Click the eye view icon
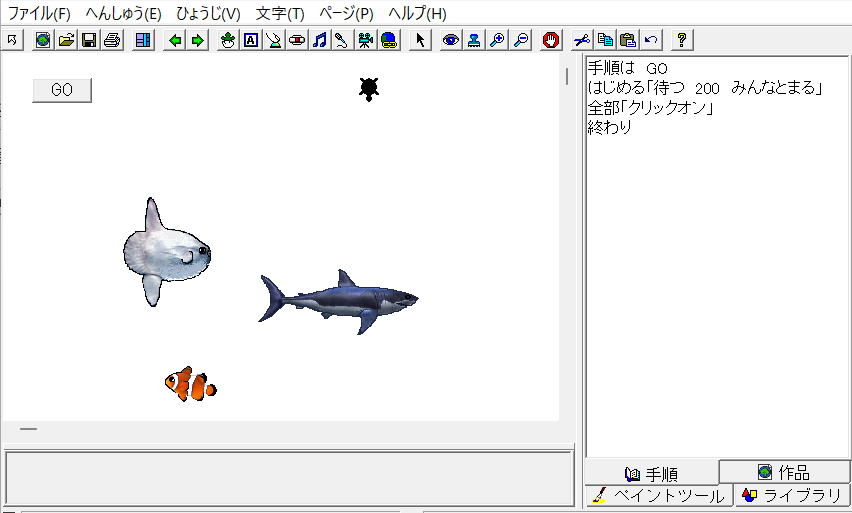852x513 pixels. (450, 40)
